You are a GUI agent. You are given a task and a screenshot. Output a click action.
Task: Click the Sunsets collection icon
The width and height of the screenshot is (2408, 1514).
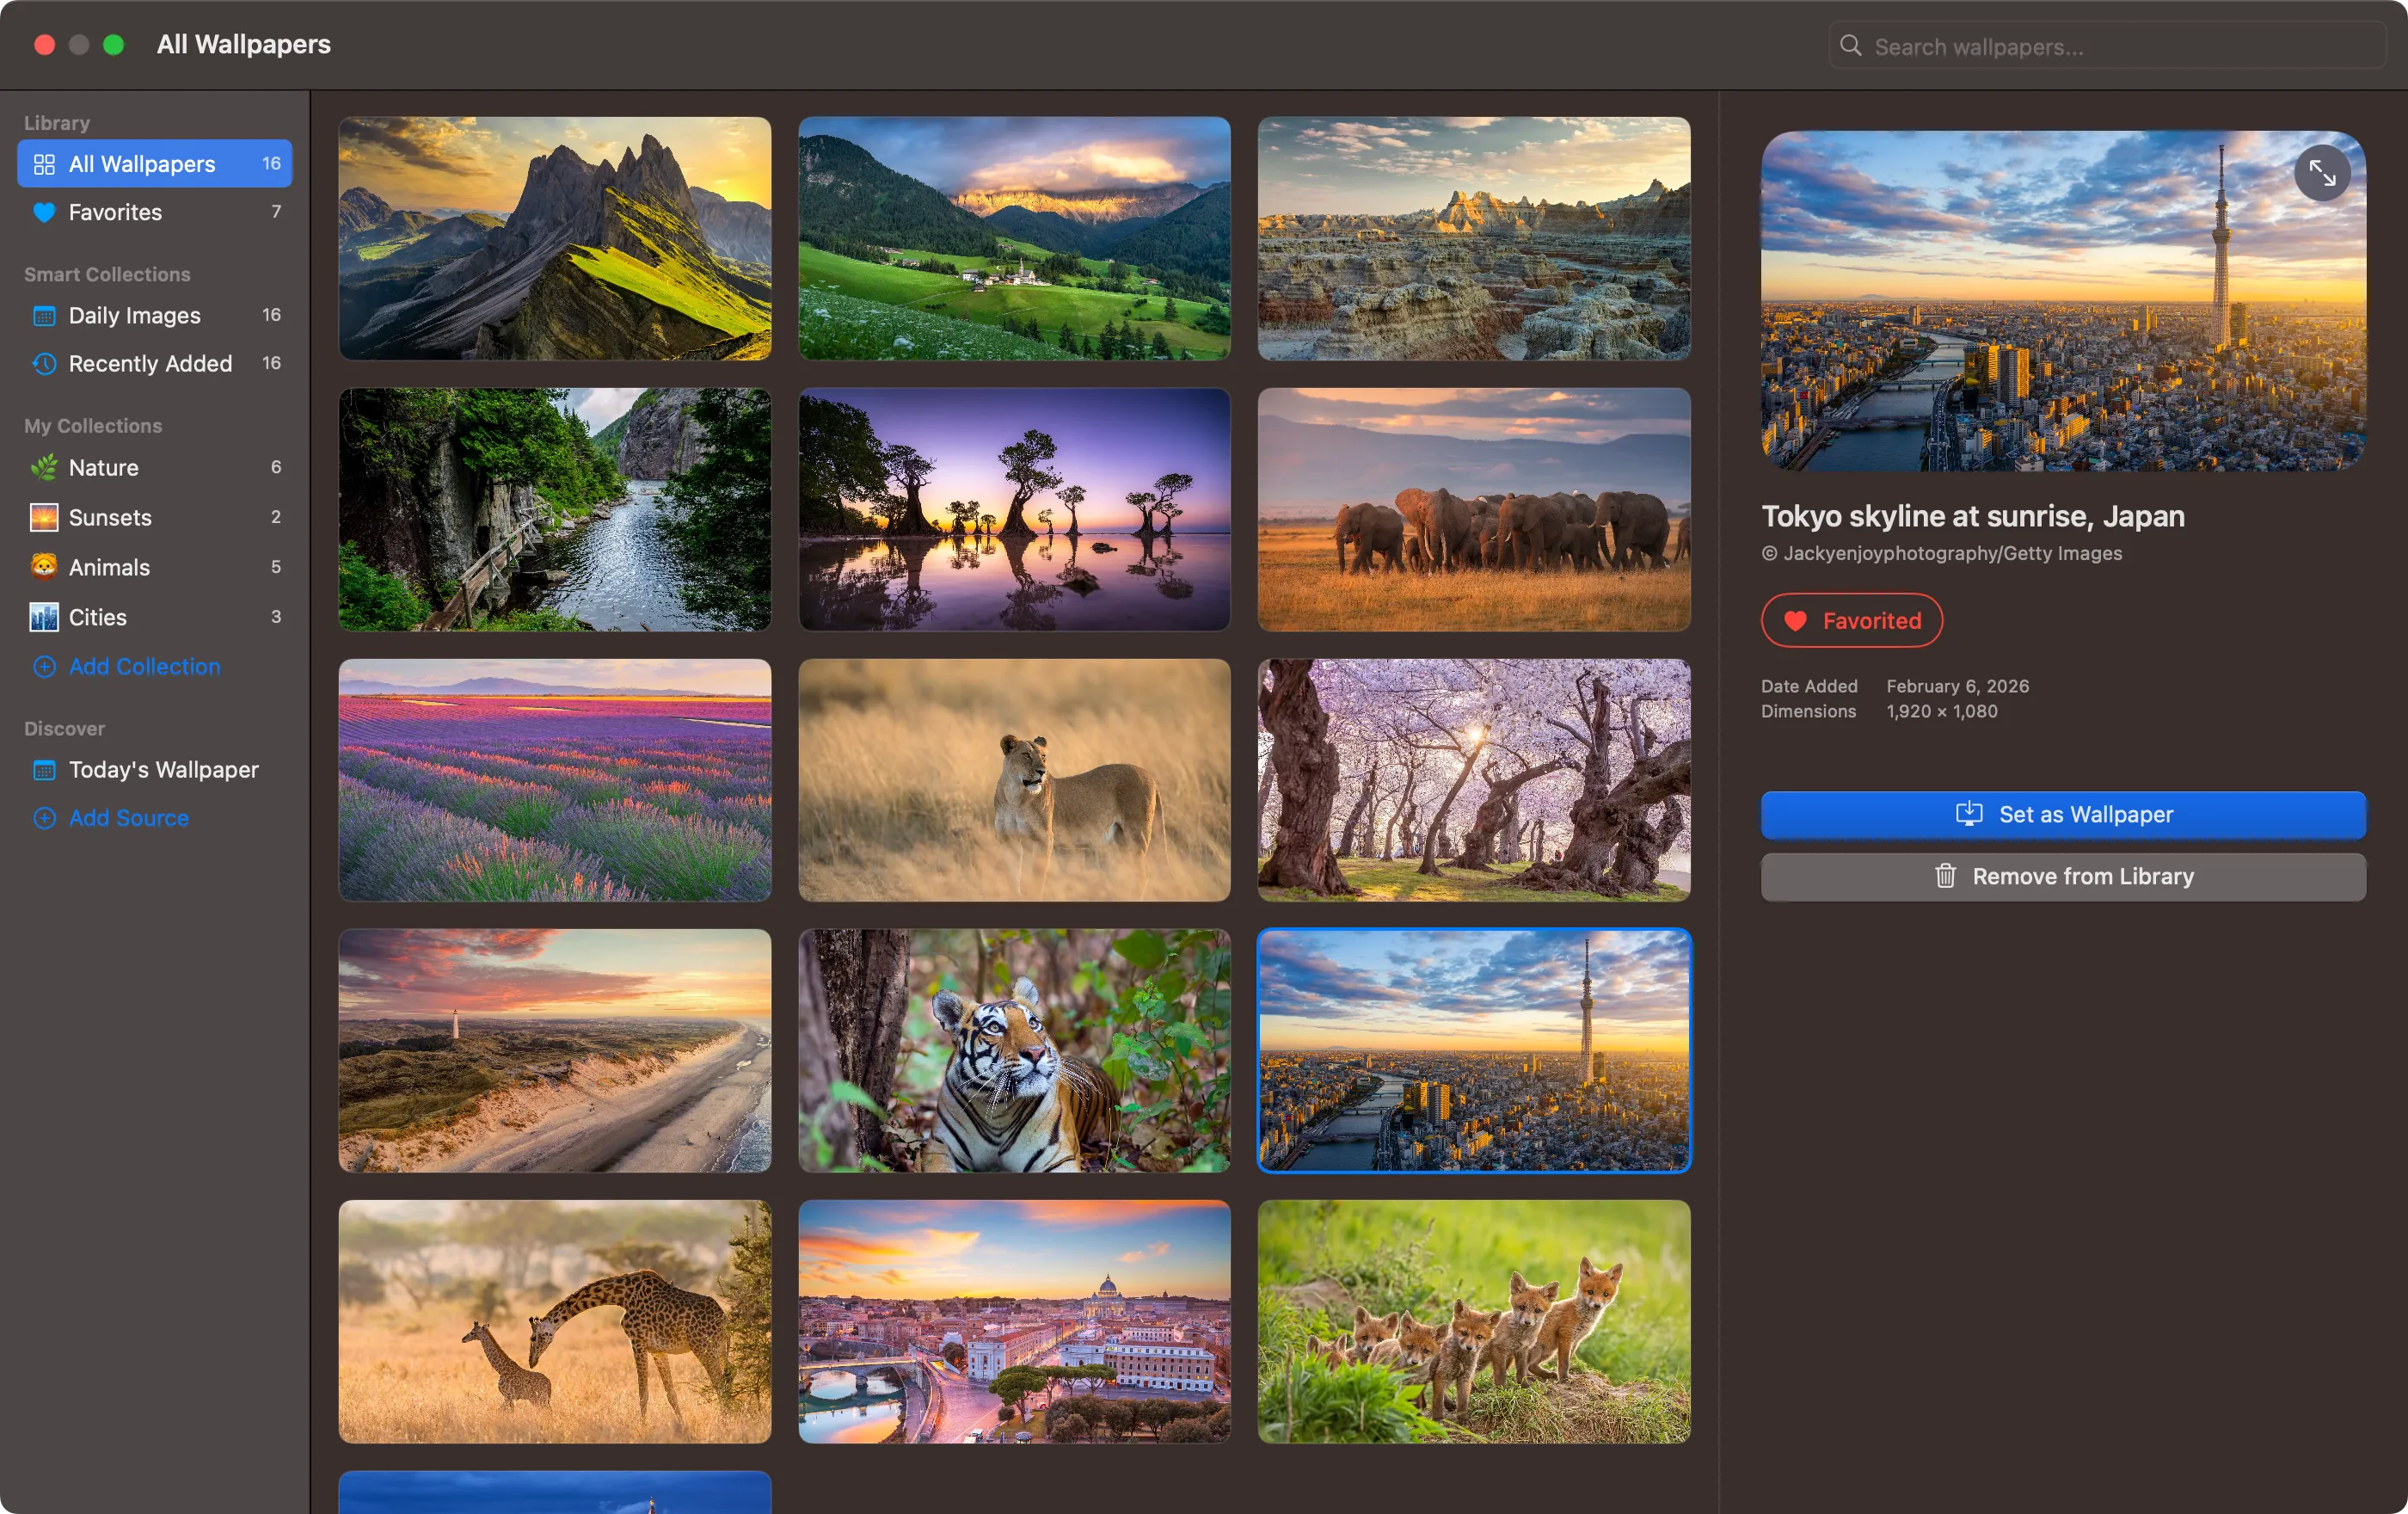[x=44, y=517]
